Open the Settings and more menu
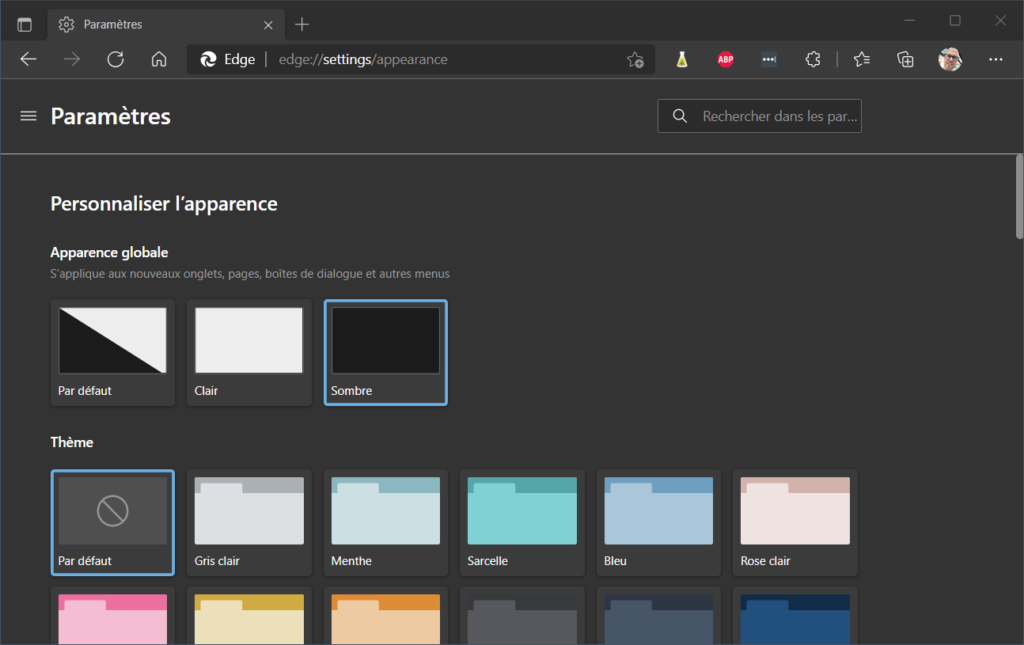The height and width of the screenshot is (645, 1024). [x=995, y=59]
